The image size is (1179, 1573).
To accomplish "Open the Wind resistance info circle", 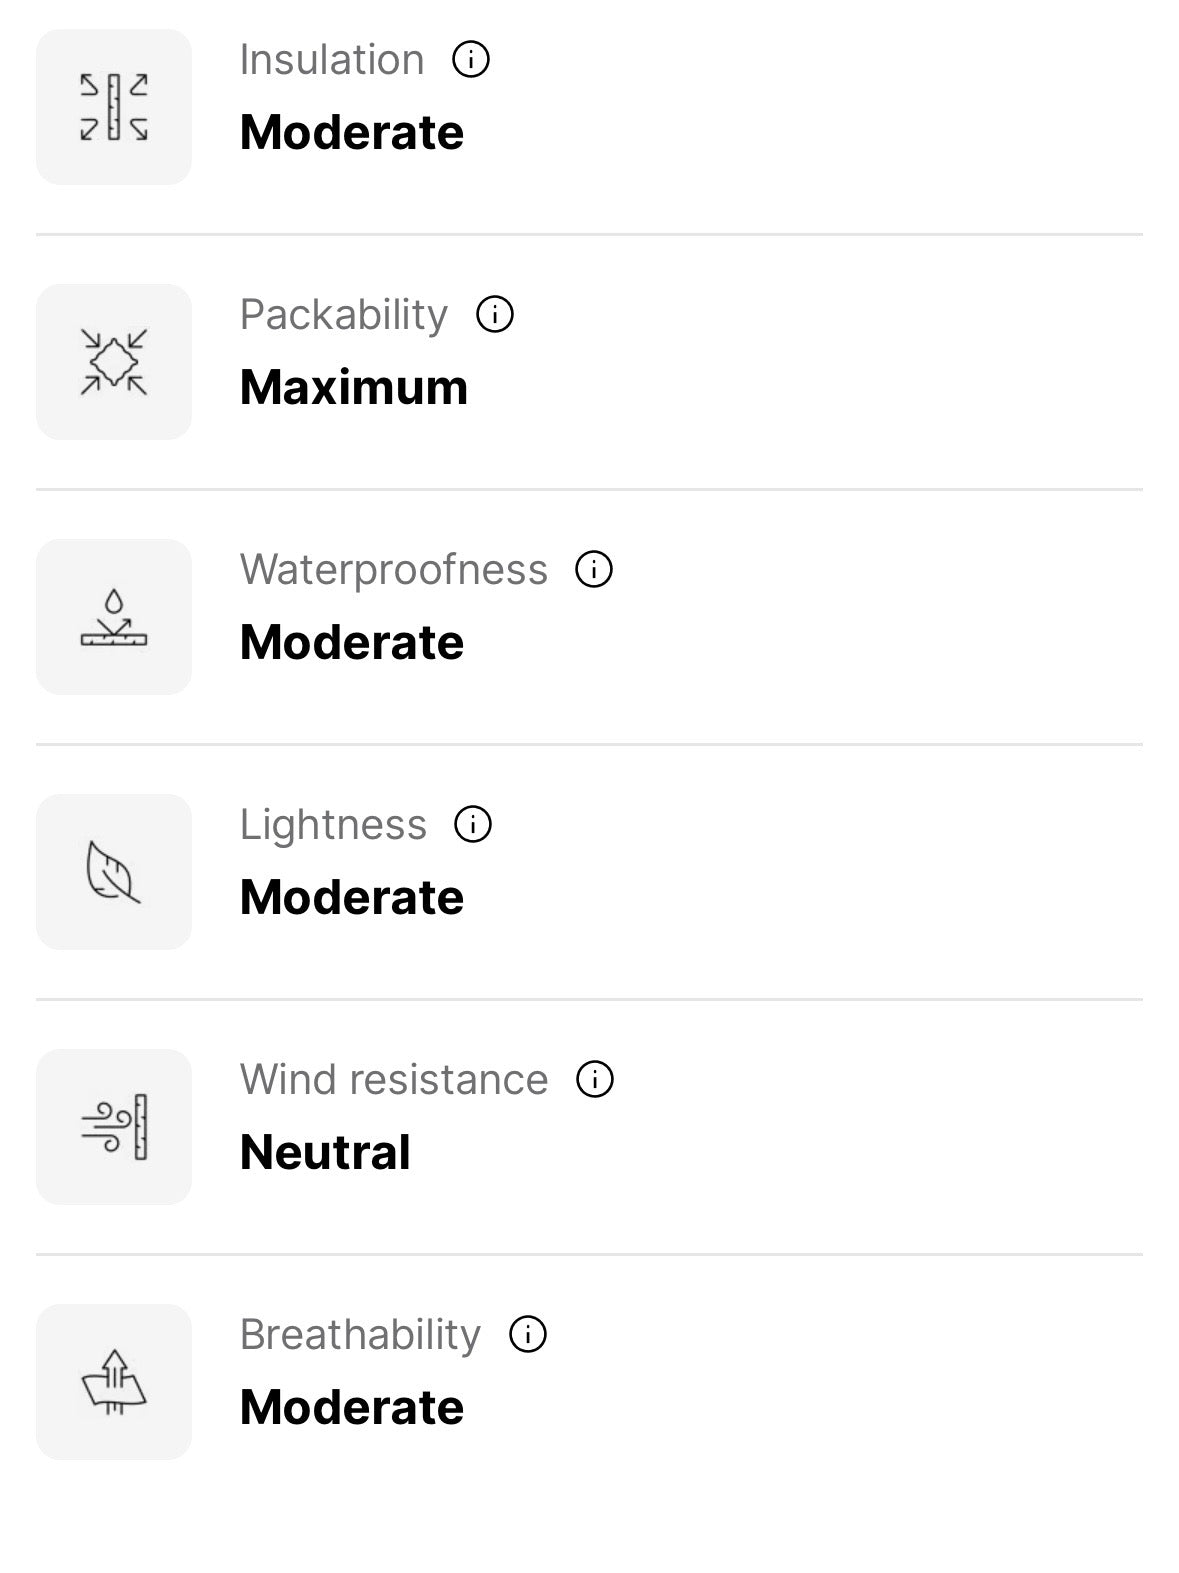I will [x=595, y=1080].
